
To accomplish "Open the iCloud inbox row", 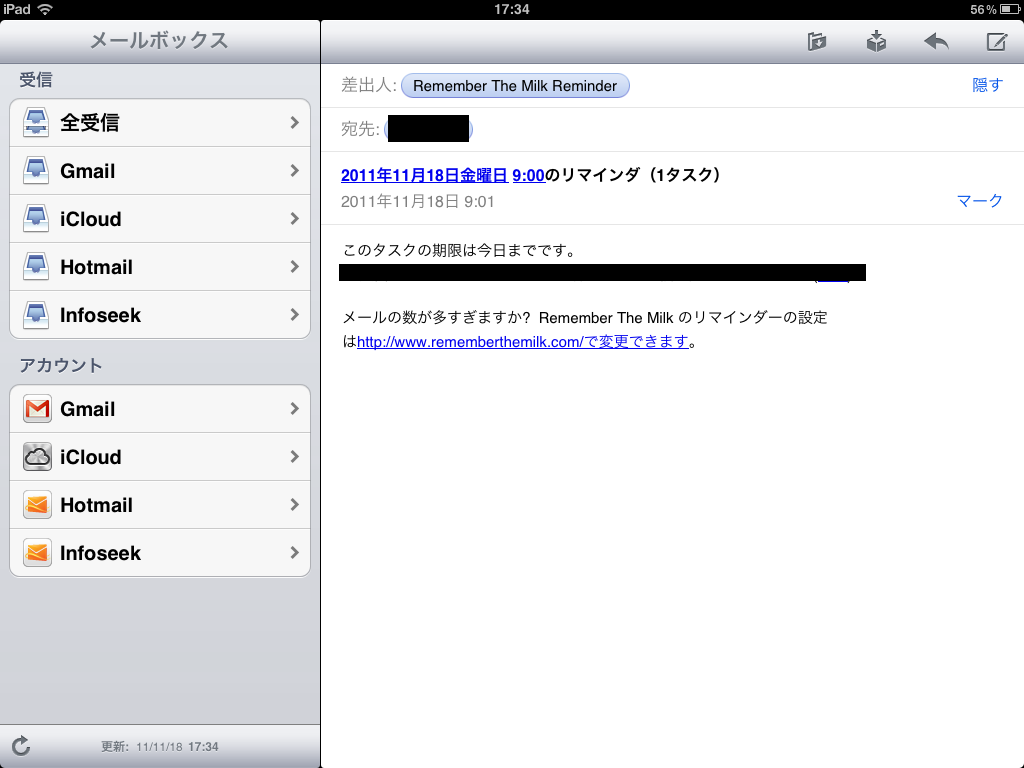I will tap(160, 219).
